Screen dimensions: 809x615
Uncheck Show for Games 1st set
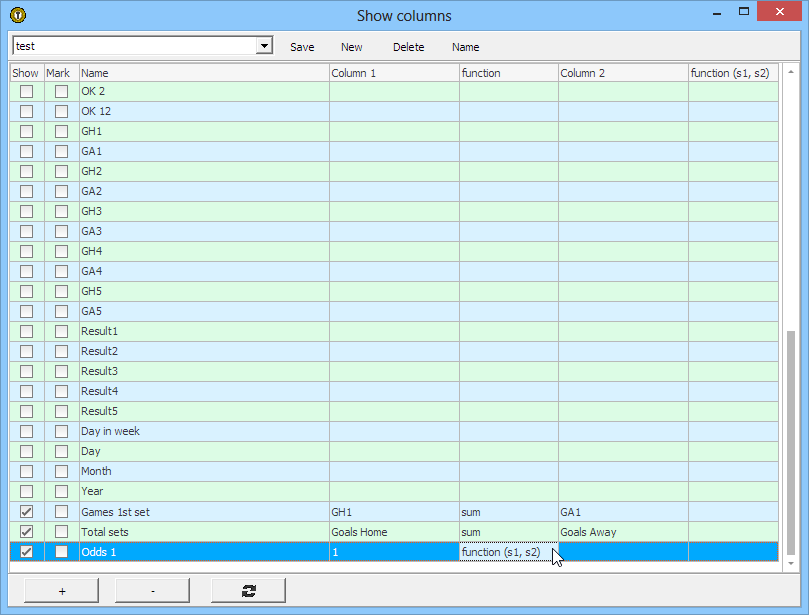pyautogui.click(x=26, y=512)
